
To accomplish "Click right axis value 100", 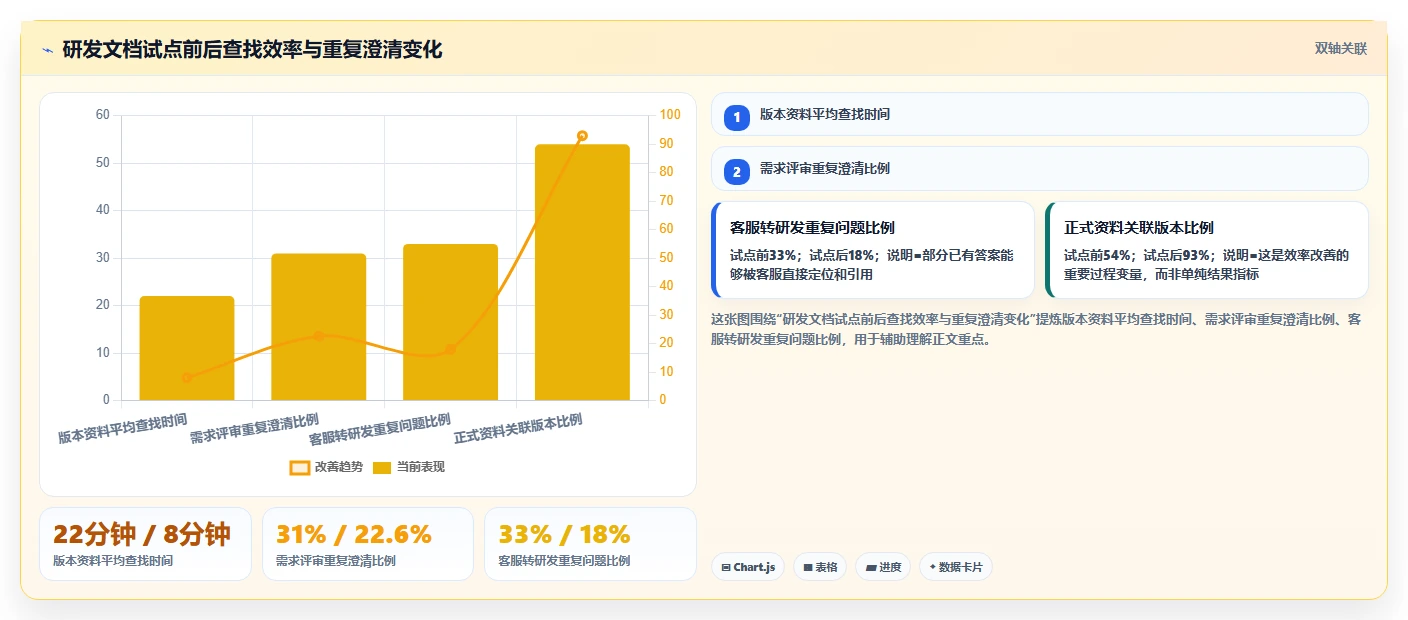I will coord(669,115).
